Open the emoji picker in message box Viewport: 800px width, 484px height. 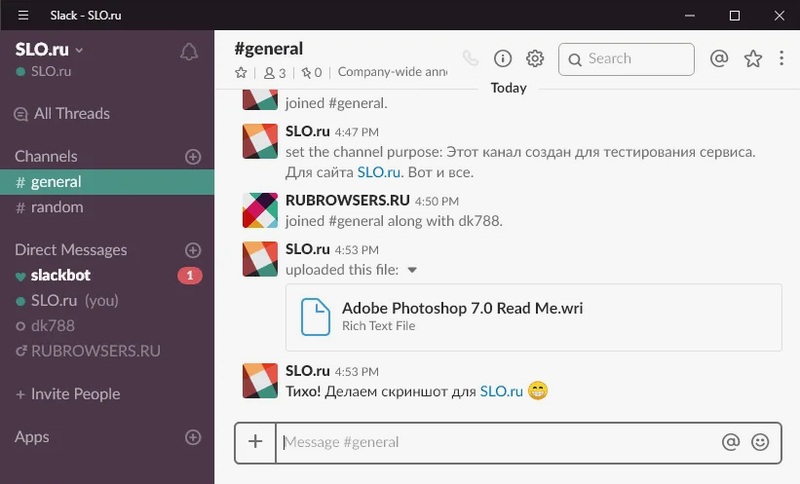[x=760, y=441]
